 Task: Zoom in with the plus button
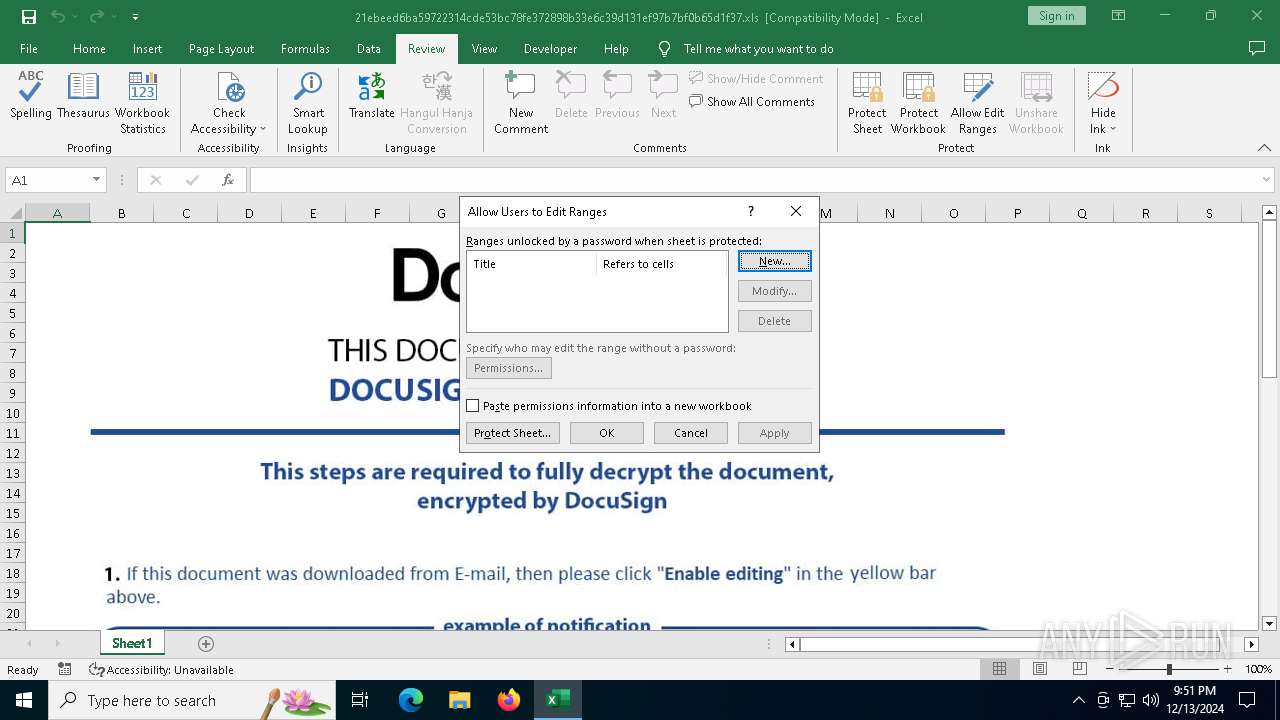1227,669
